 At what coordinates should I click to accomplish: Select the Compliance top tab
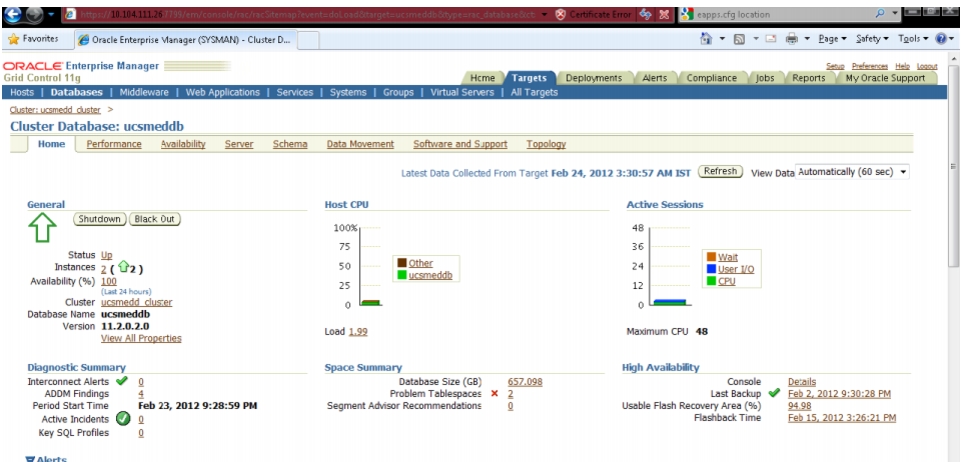tap(712, 78)
